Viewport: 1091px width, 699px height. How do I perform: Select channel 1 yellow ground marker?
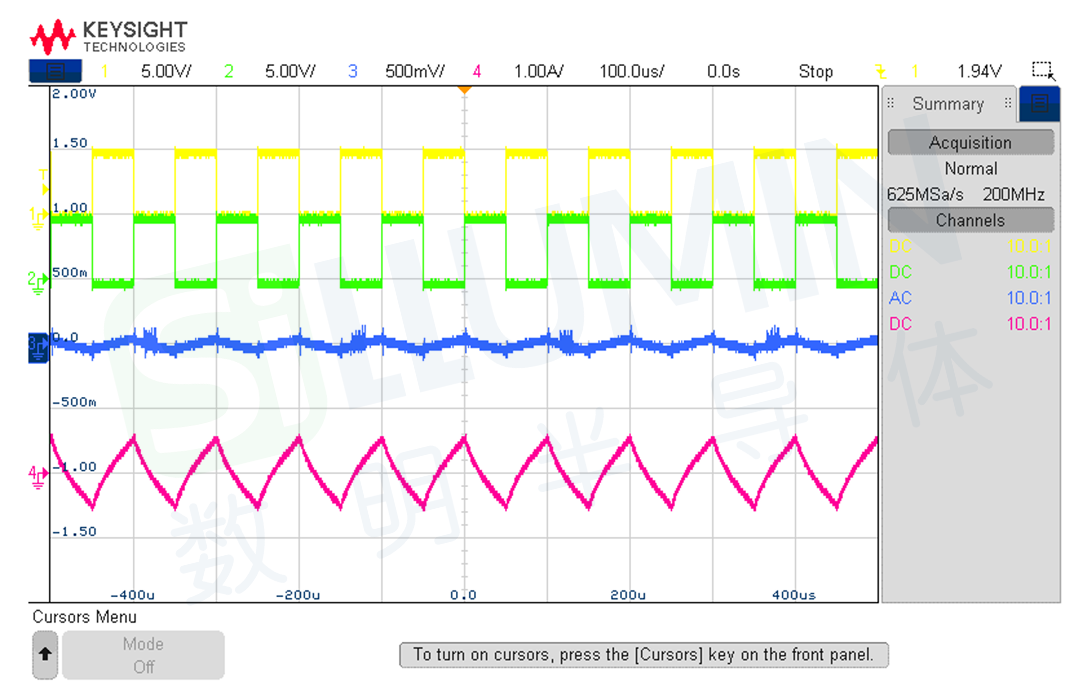[38, 216]
